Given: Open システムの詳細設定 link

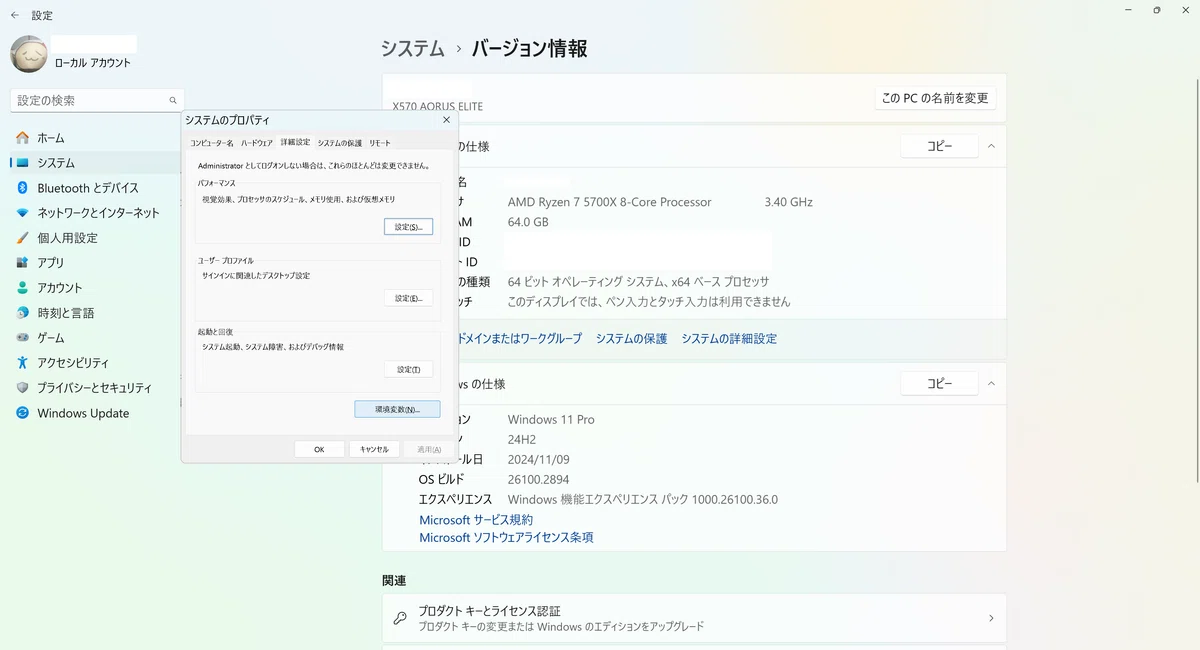Looking at the screenshot, I should click(729, 339).
